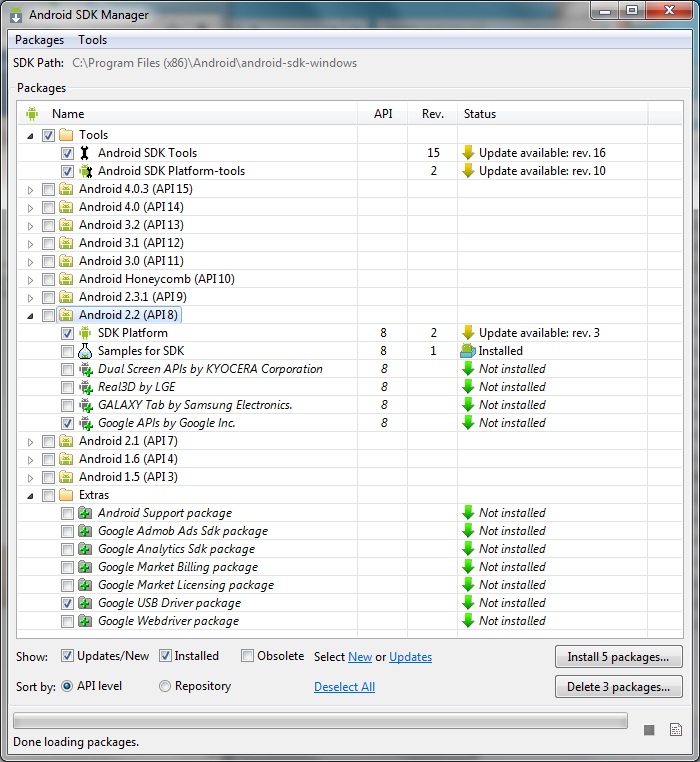Image resolution: width=700 pixels, height=762 pixels.
Task: Click the Google Webdriver package icon
Action: (85, 621)
